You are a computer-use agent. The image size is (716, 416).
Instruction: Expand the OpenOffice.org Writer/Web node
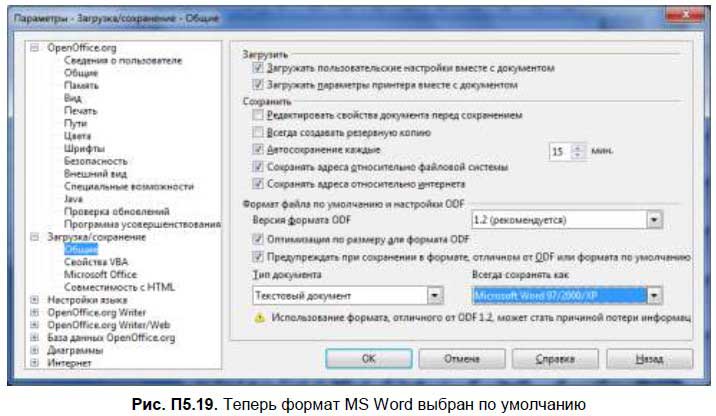[34, 325]
